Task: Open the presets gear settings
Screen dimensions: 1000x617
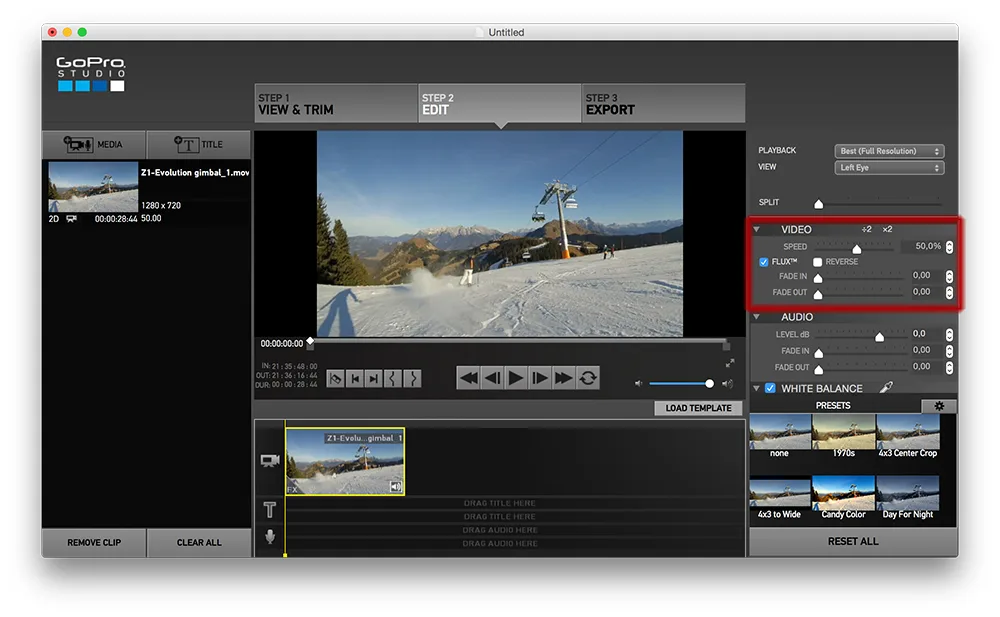Action: pyautogui.click(x=939, y=406)
